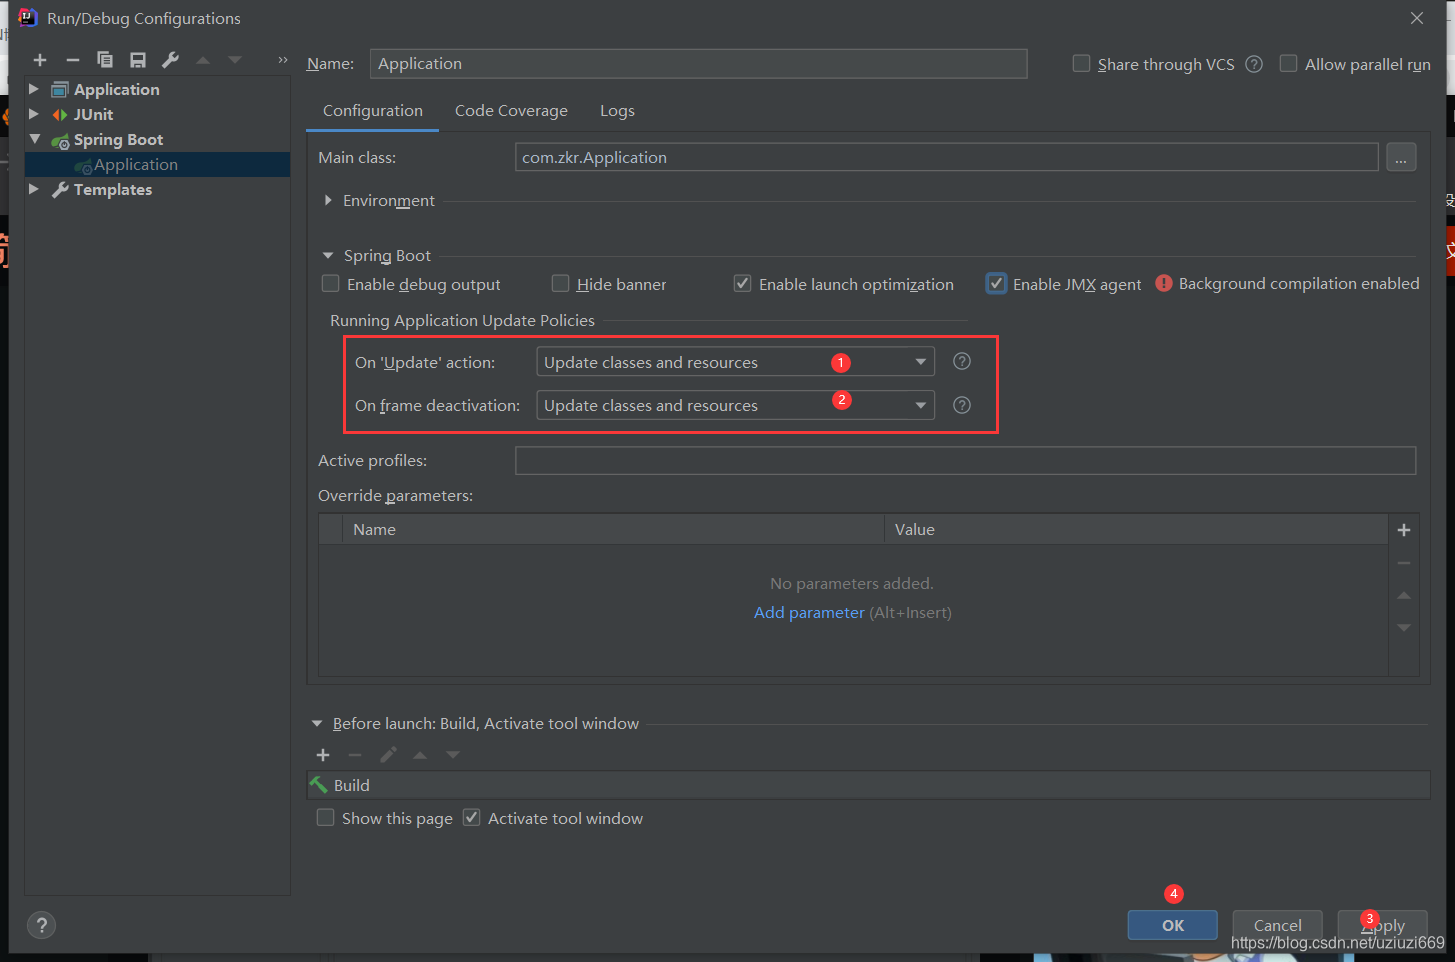Toggle Enable launch optimization checkbox
The height and width of the screenshot is (962, 1455).
tap(742, 283)
